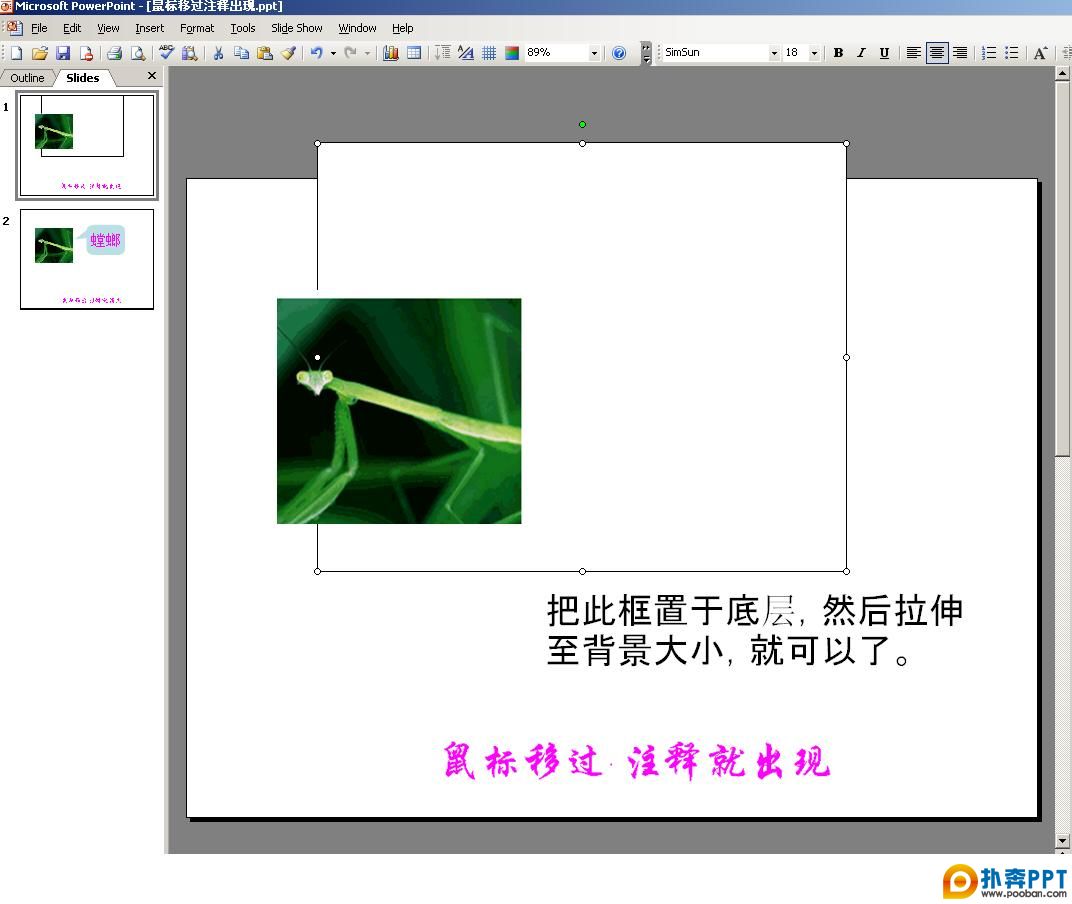Open the Help menu

pos(403,28)
